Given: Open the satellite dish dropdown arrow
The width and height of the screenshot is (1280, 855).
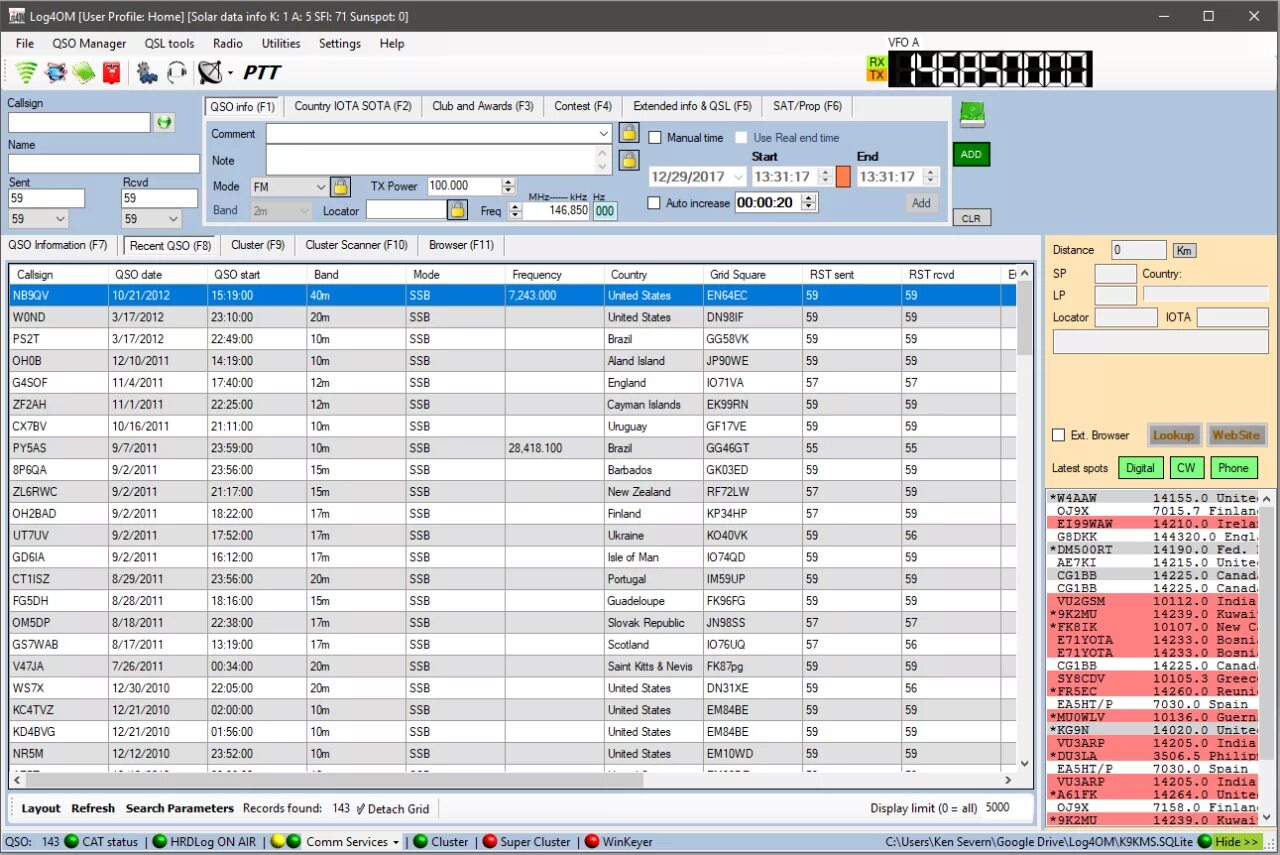Looking at the screenshot, I should pos(230,73).
